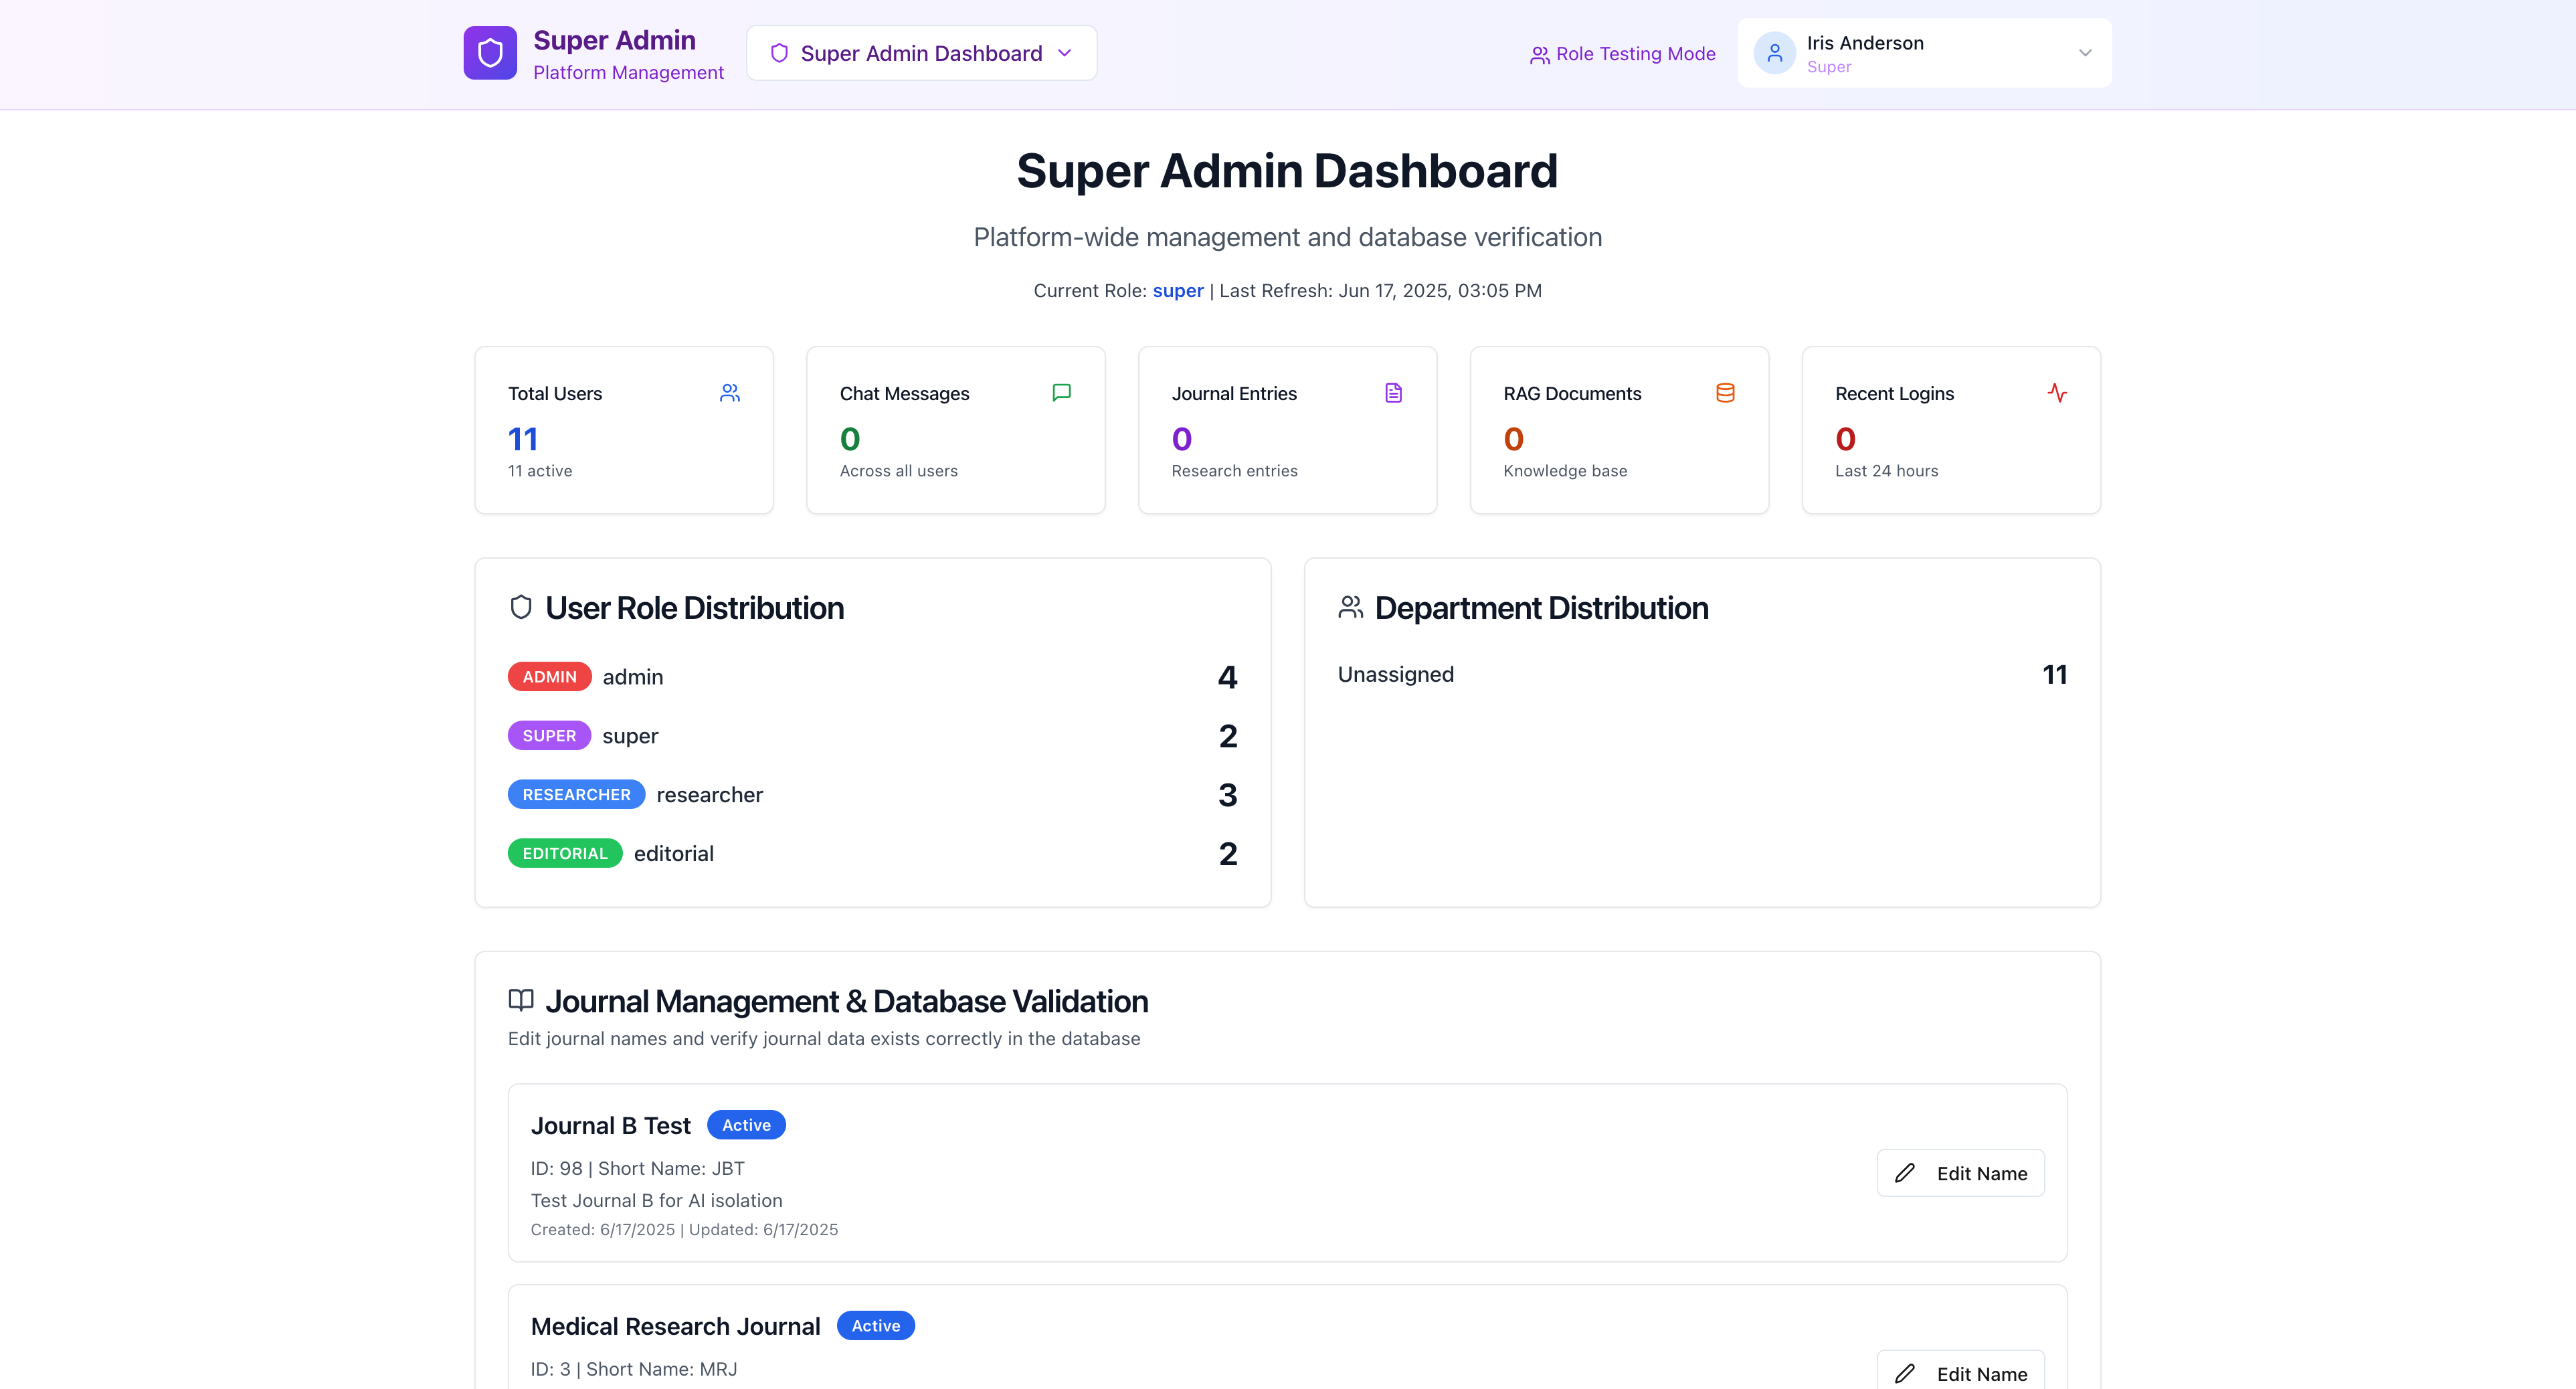The image size is (2576, 1389).
Task: Click 'Test Journal B for AI isolation' description
Action: [x=656, y=1201]
